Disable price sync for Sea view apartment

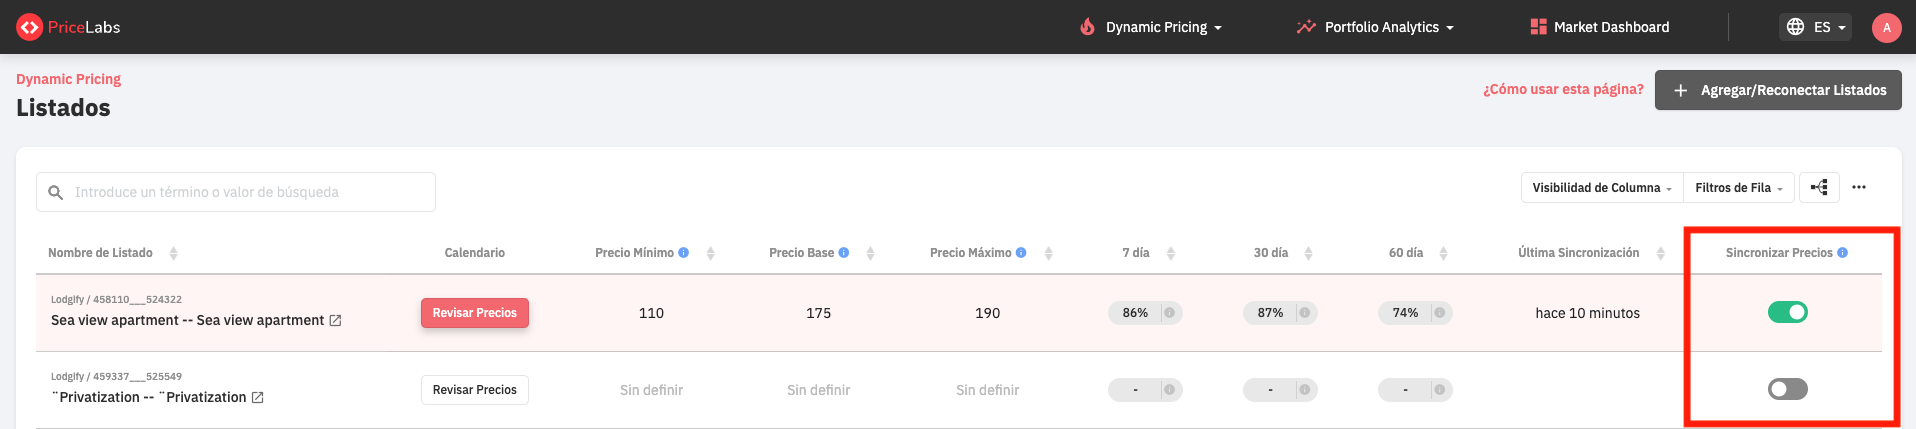click(x=1787, y=313)
